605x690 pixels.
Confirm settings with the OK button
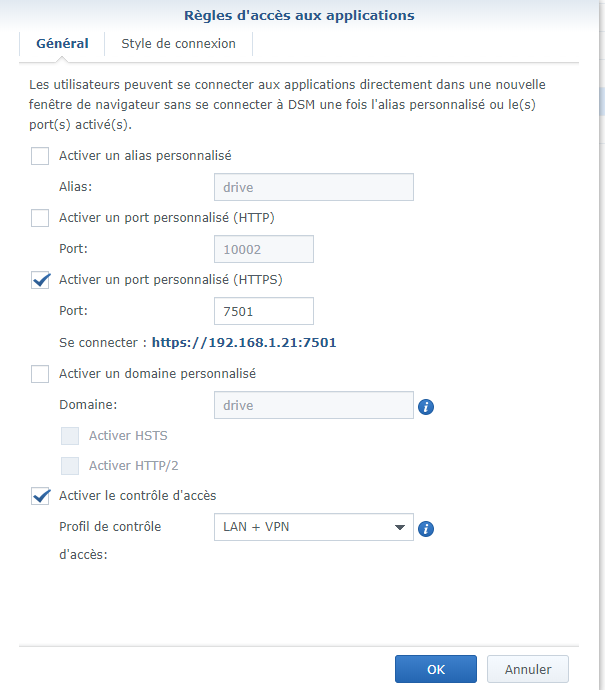(435, 669)
